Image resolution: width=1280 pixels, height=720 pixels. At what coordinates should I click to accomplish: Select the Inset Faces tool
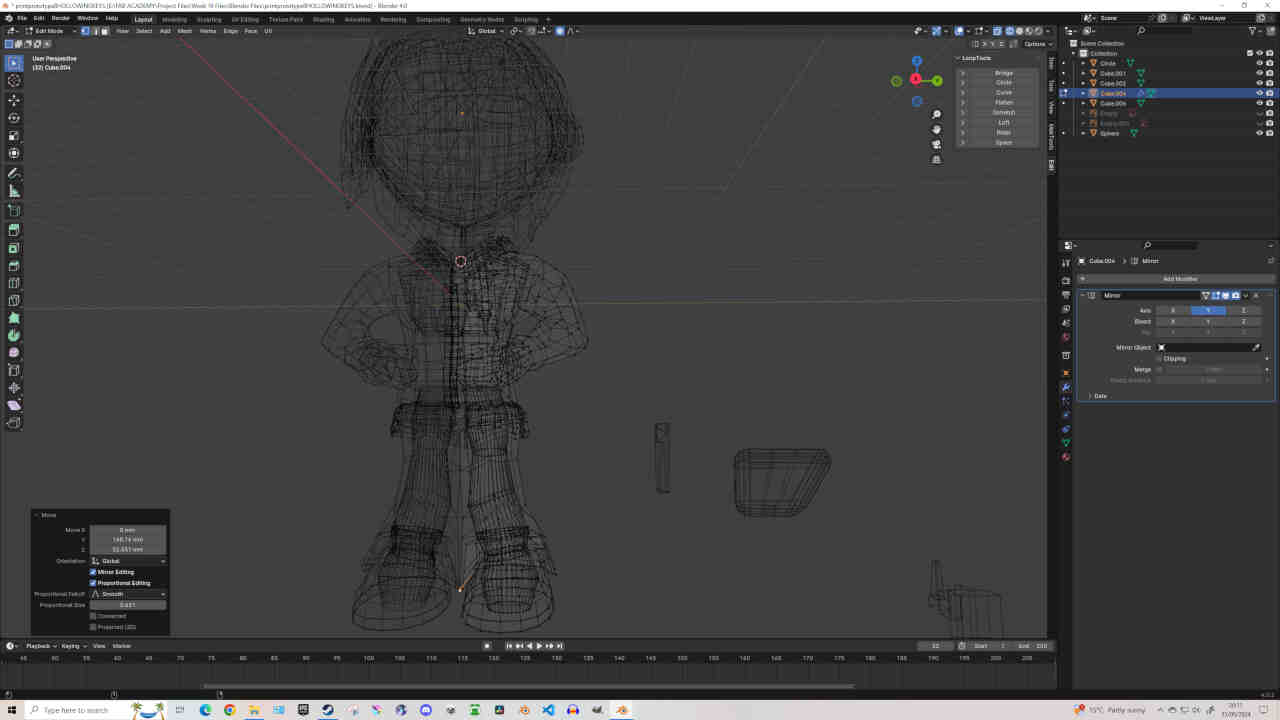[x=14, y=248]
